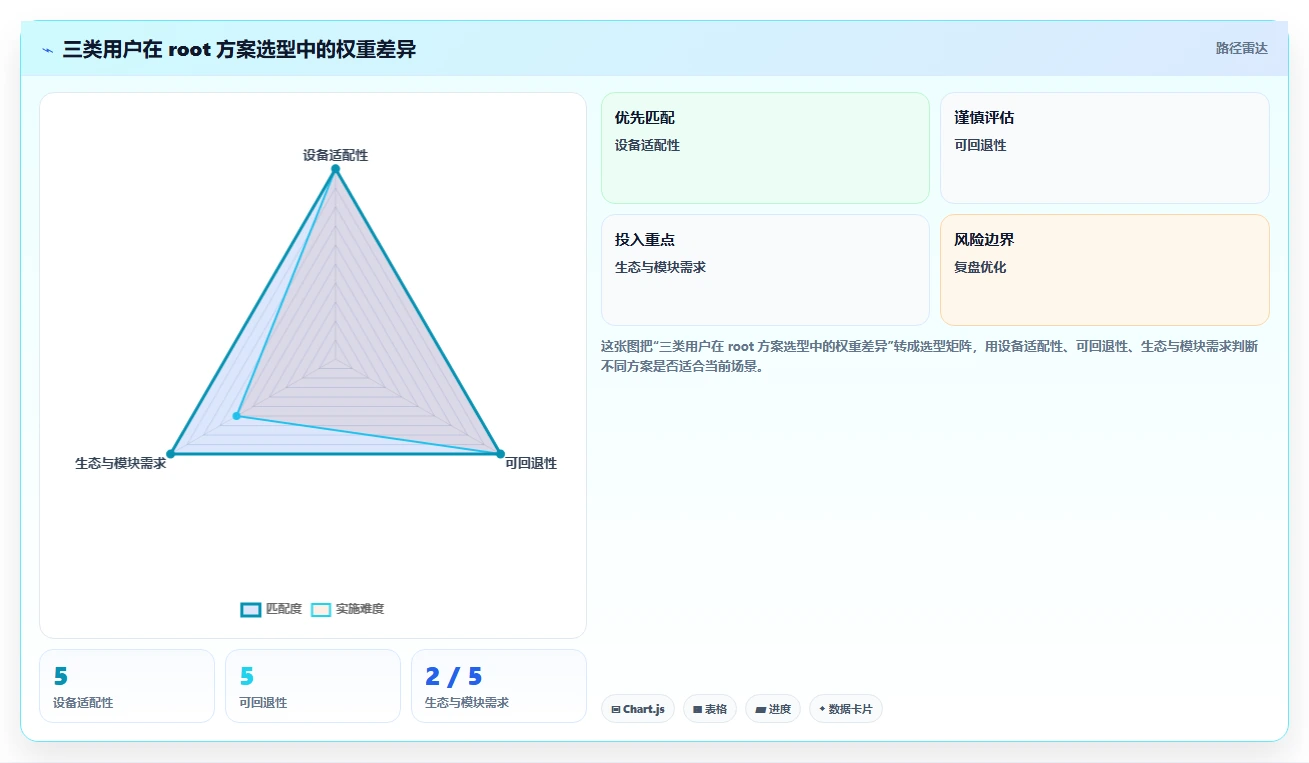The height and width of the screenshot is (763, 1309).
Task: Click the 进度 tag chip
Action: [x=773, y=709]
